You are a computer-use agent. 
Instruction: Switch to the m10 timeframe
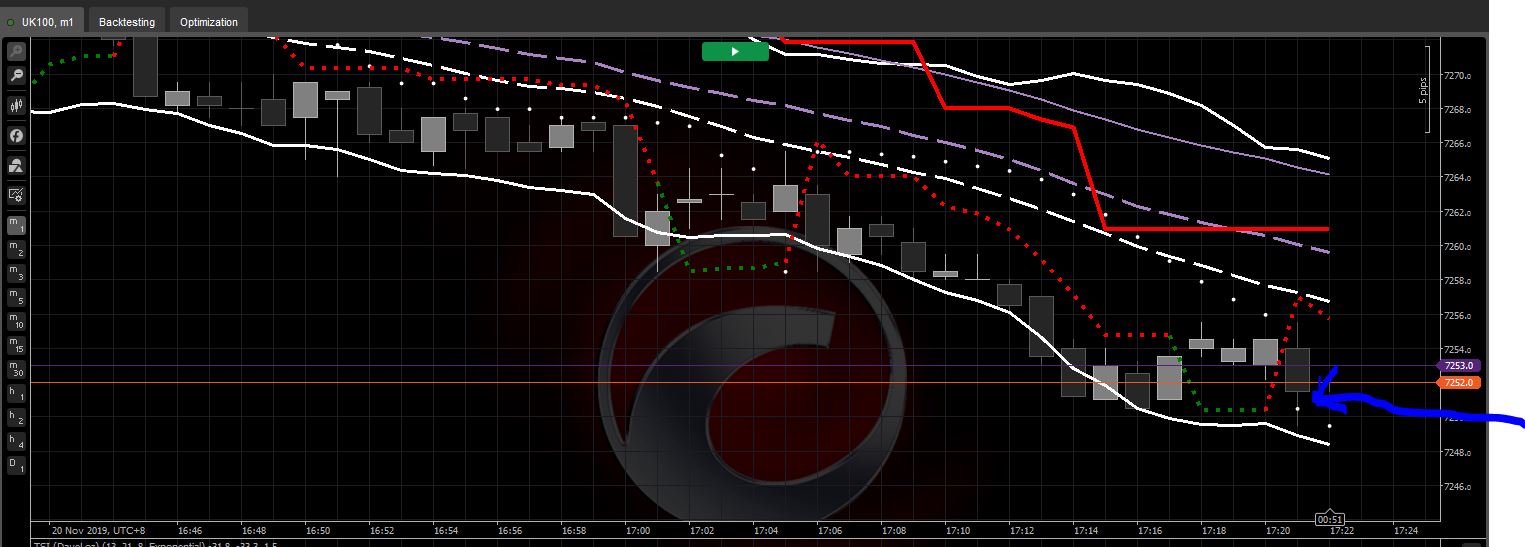(x=16, y=321)
